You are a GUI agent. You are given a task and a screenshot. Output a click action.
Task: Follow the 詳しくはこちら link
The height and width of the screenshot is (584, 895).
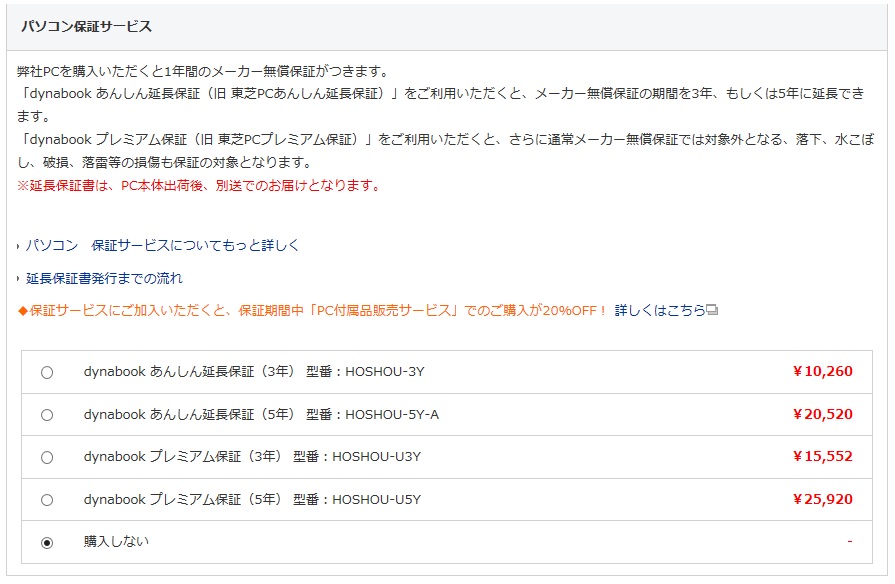[x=660, y=311]
